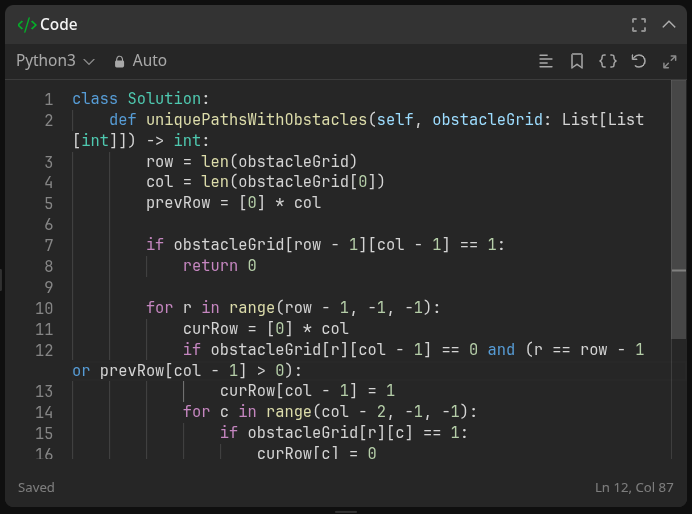This screenshot has width=692, height=514.
Task: Click the editor vertical scrollbar thumb
Action: [678, 209]
